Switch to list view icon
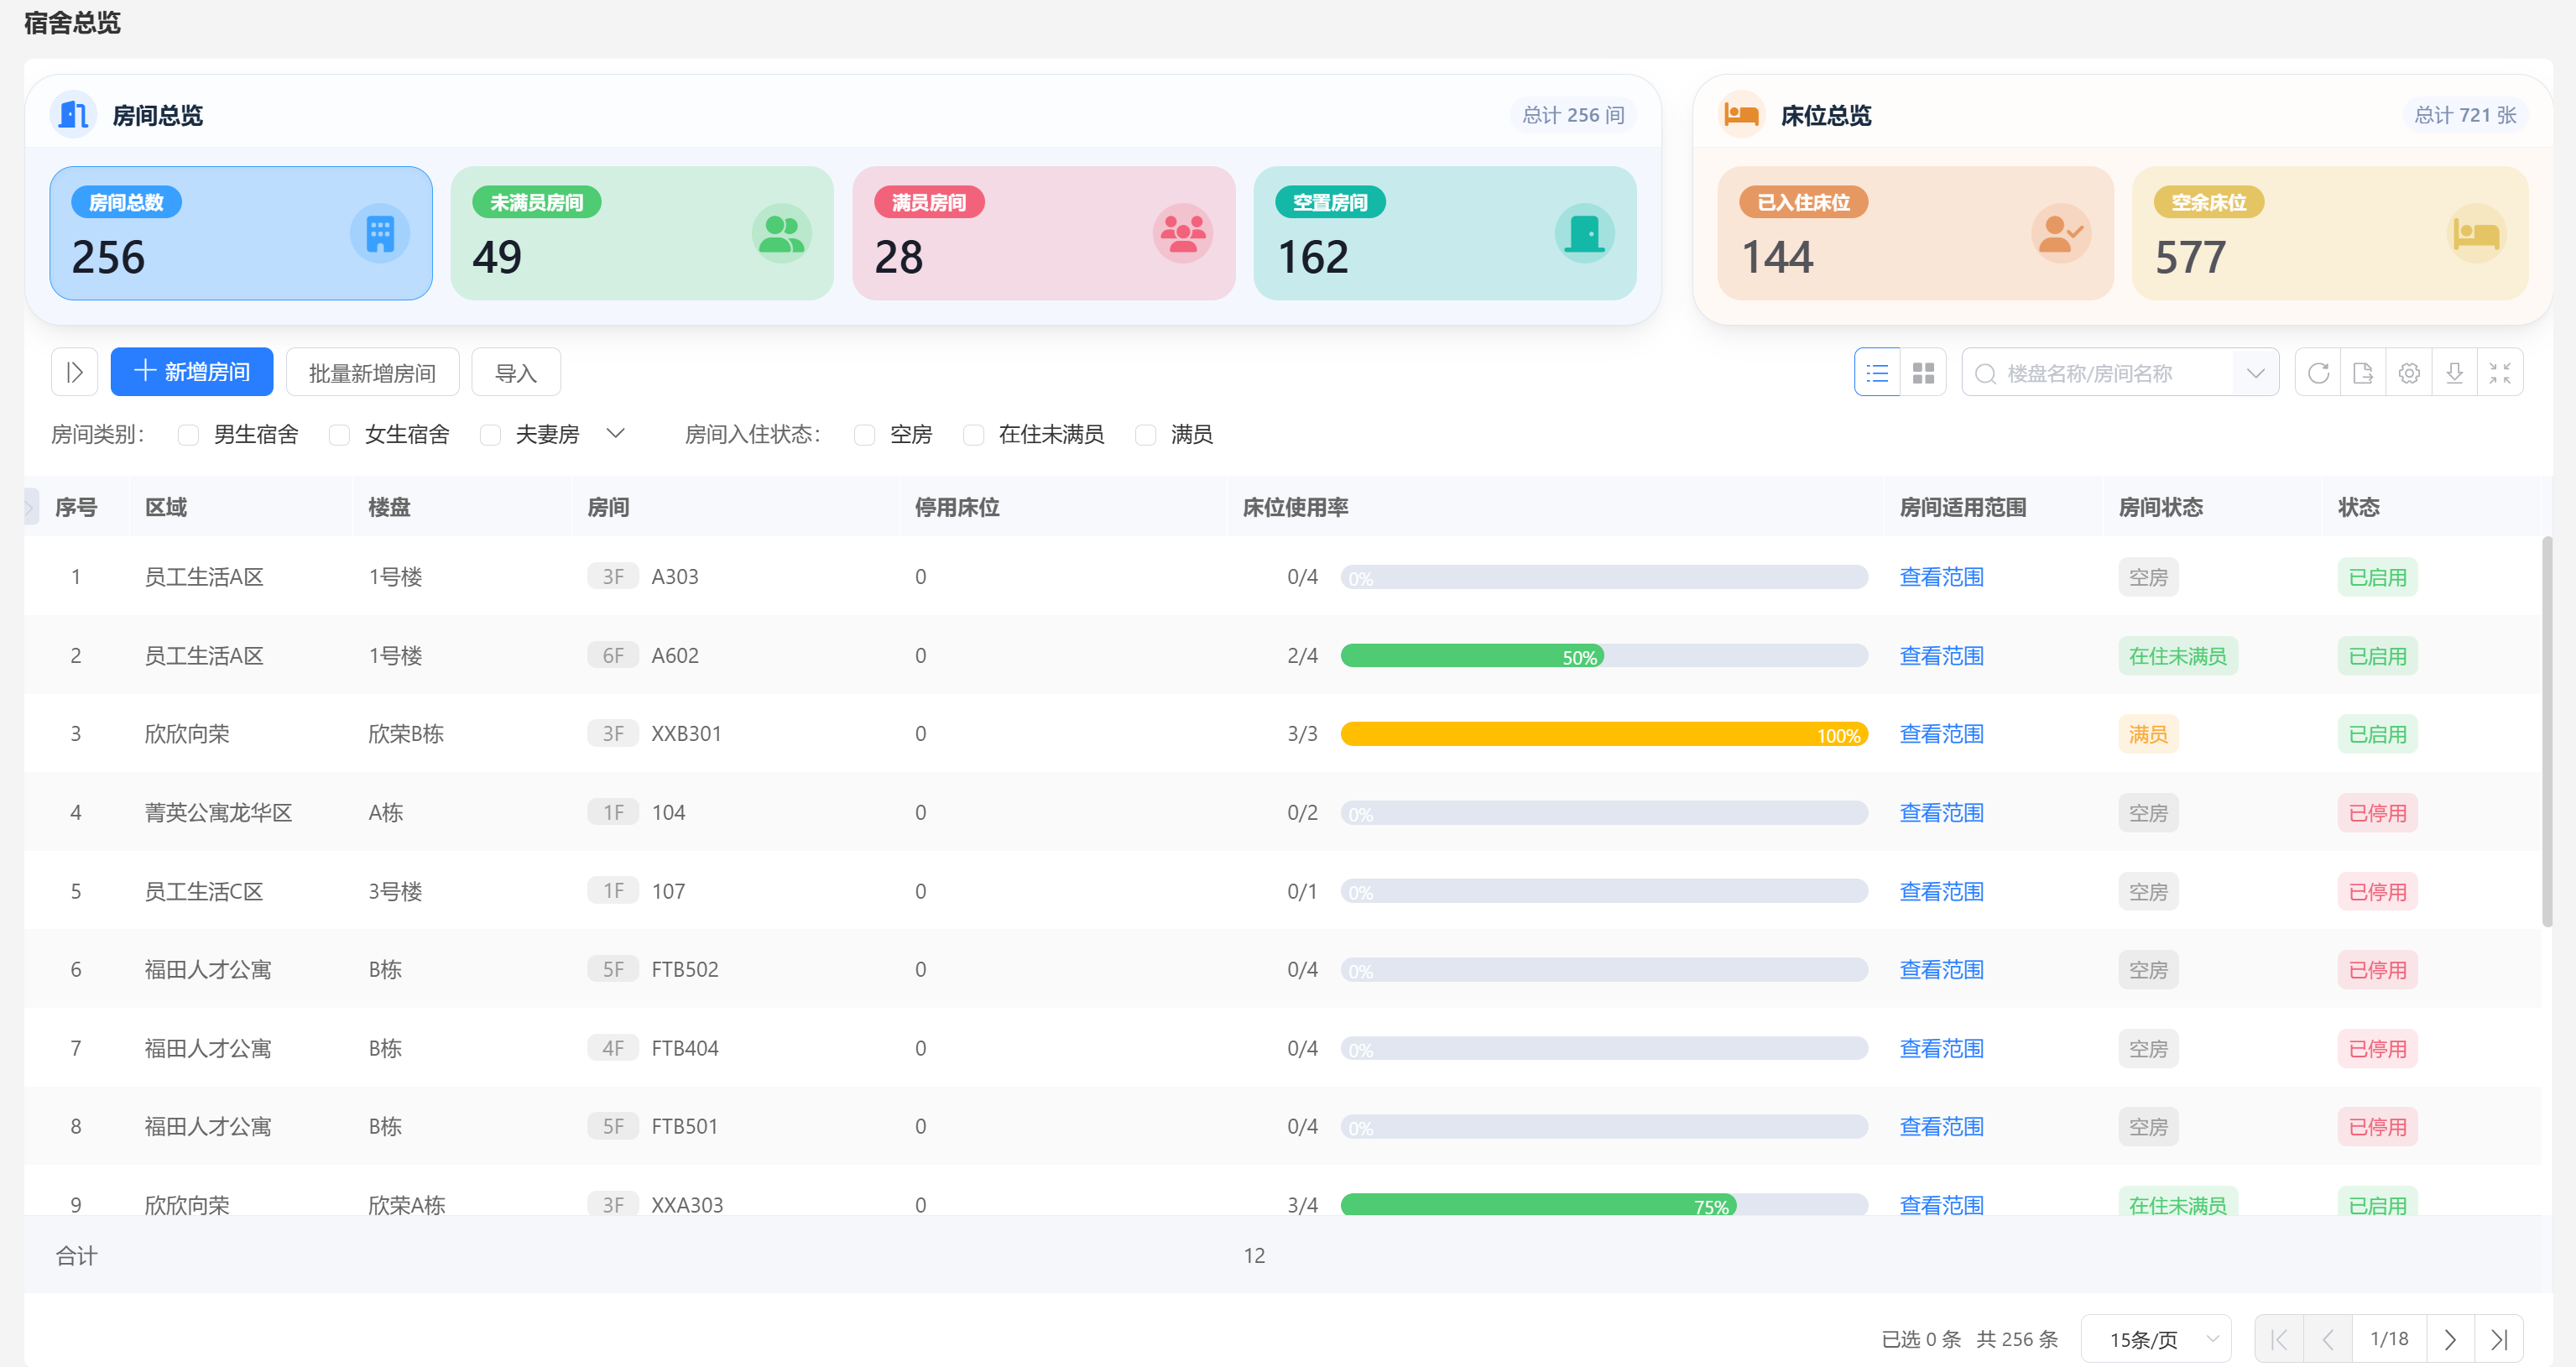2576x1367 pixels. pos(1877,373)
